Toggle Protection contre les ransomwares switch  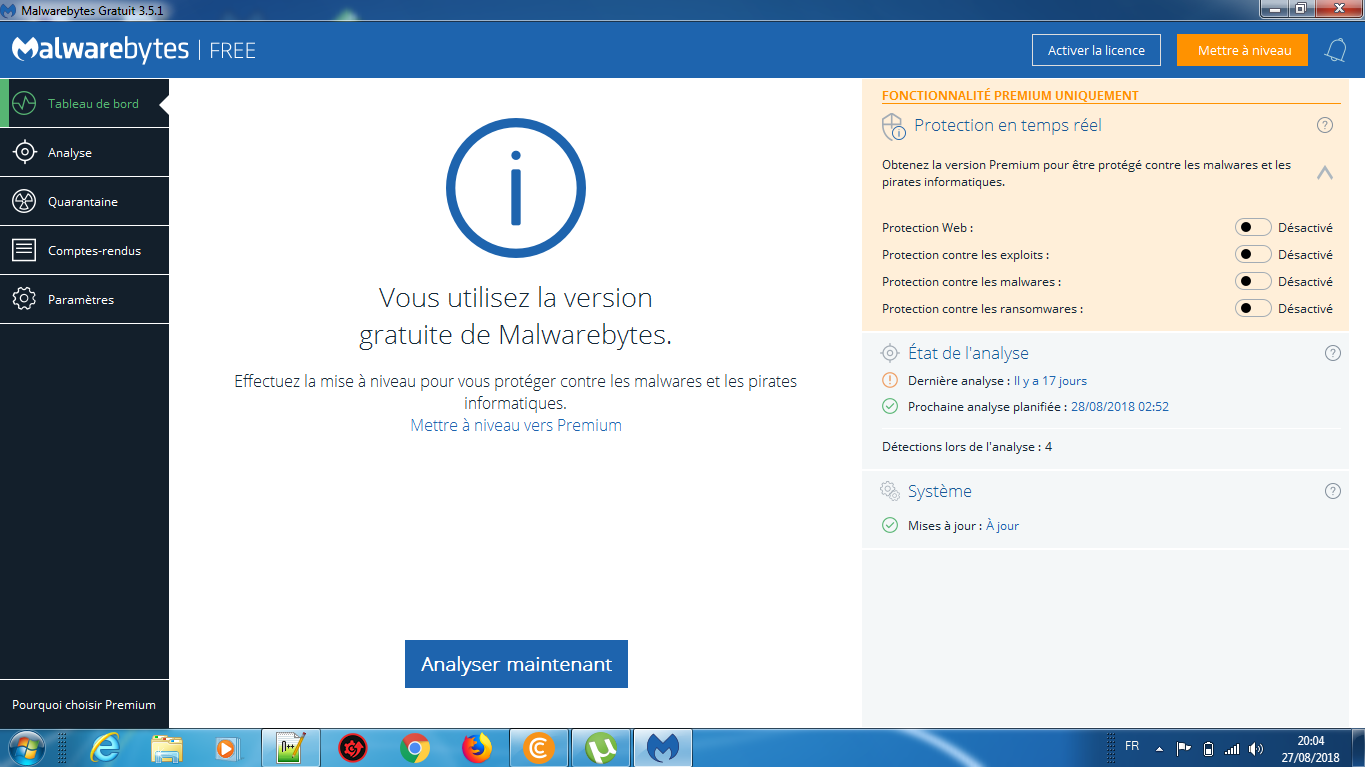1253,308
